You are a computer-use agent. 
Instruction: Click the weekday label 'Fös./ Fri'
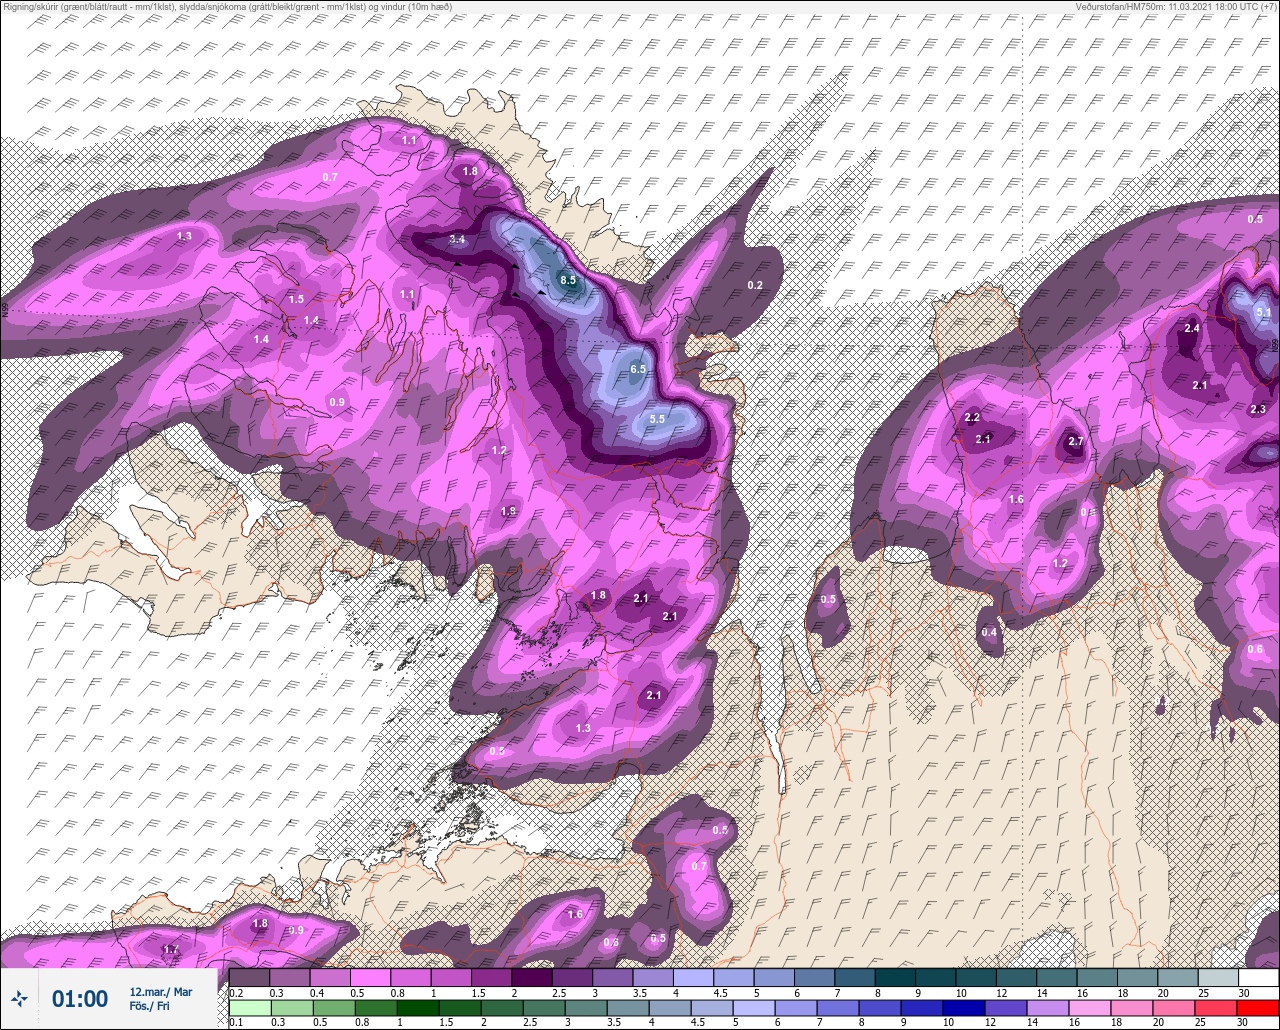pos(150,1007)
